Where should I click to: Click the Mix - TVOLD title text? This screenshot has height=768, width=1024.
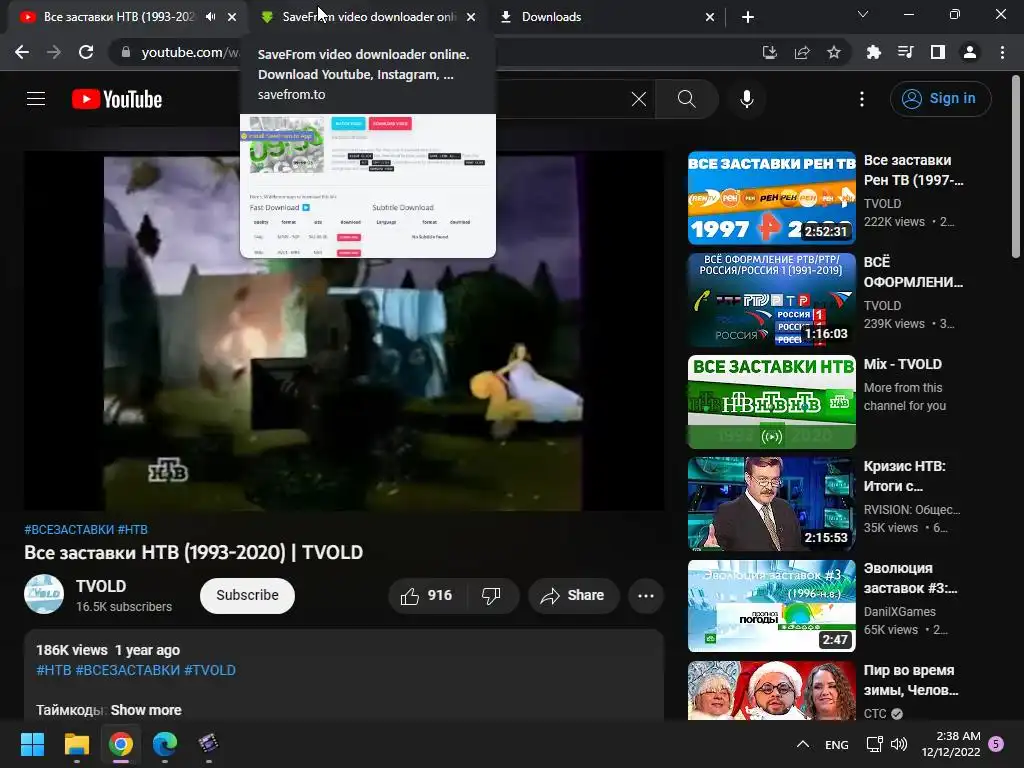point(903,364)
